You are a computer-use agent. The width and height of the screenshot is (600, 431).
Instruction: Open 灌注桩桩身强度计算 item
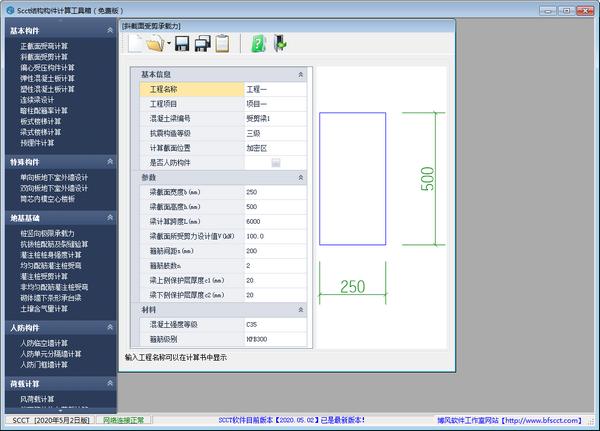point(51,255)
